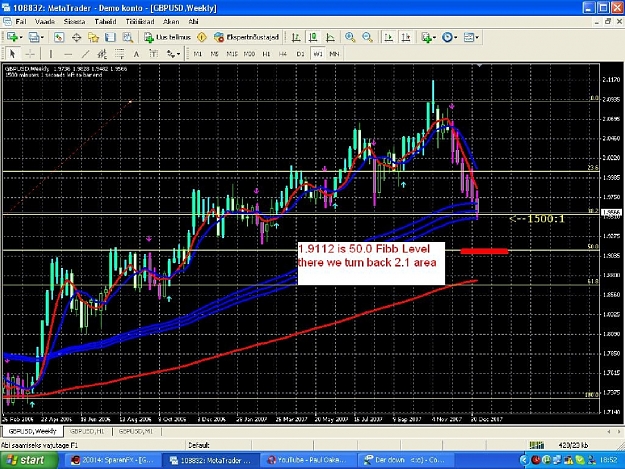The height and width of the screenshot is (469, 625).
Task: Open the Fail menu
Action: (21, 22)
